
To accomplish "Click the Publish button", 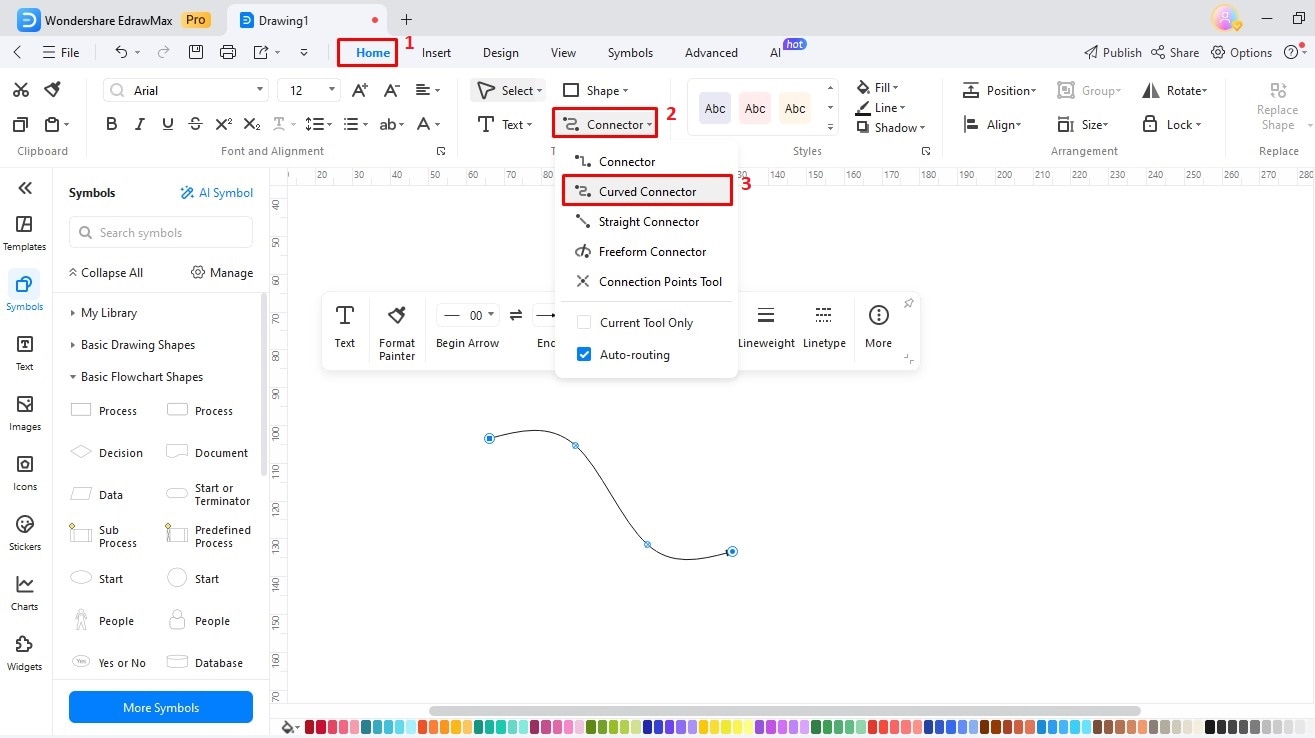I will point(1113,53).
